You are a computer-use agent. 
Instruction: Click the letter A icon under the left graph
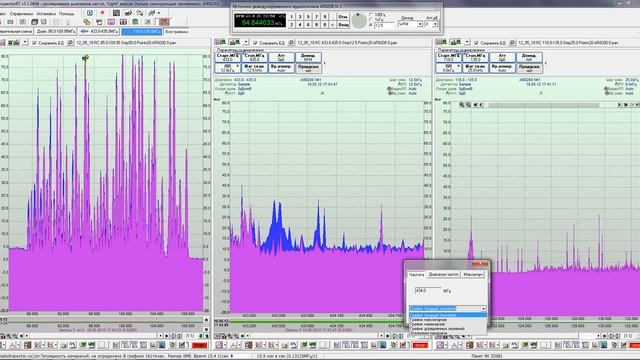click(x=12, y=345)
